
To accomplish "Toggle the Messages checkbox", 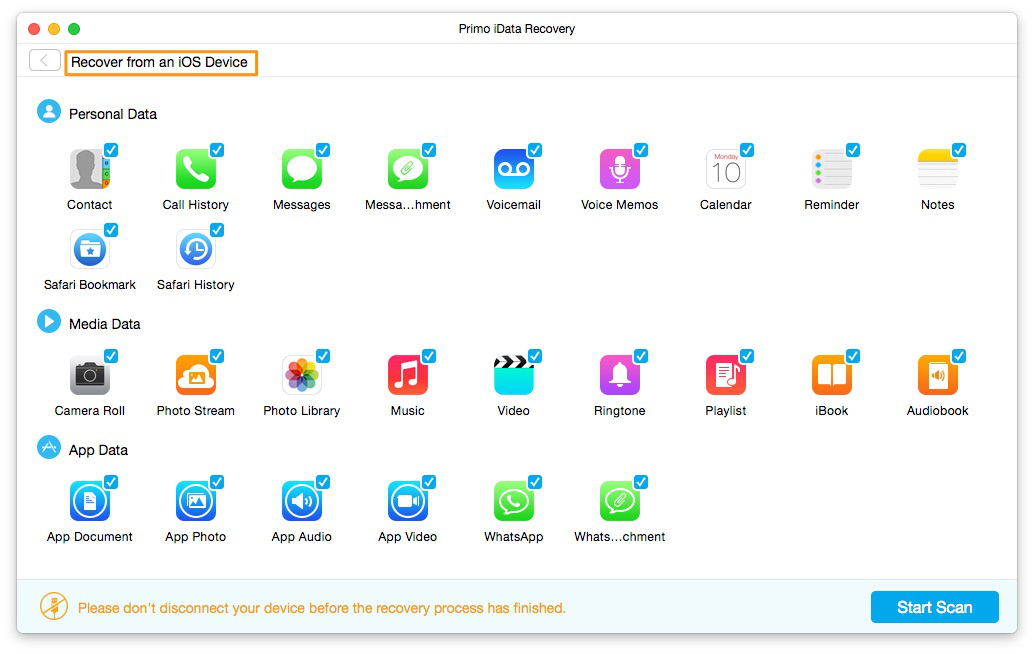I will (323, 150).
